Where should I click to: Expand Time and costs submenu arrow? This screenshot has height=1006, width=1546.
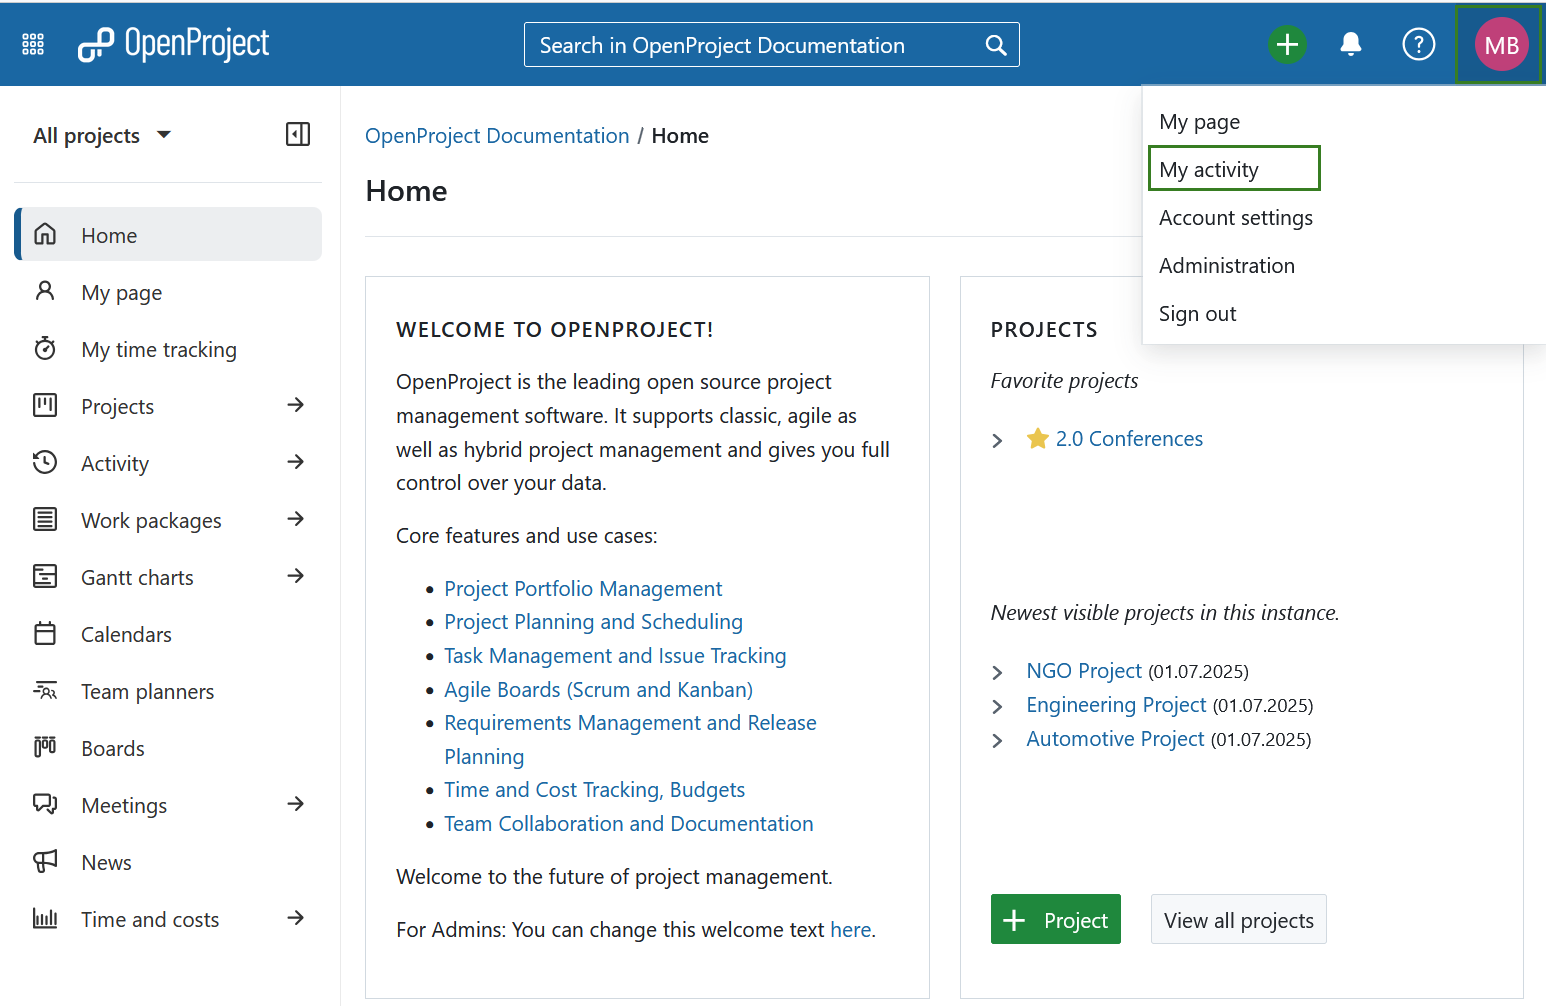point(296,918)
